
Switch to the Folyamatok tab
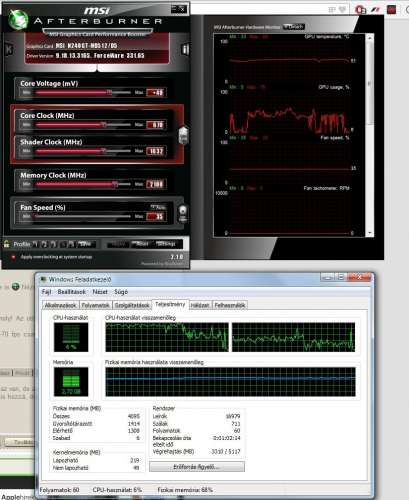[96, 305]
